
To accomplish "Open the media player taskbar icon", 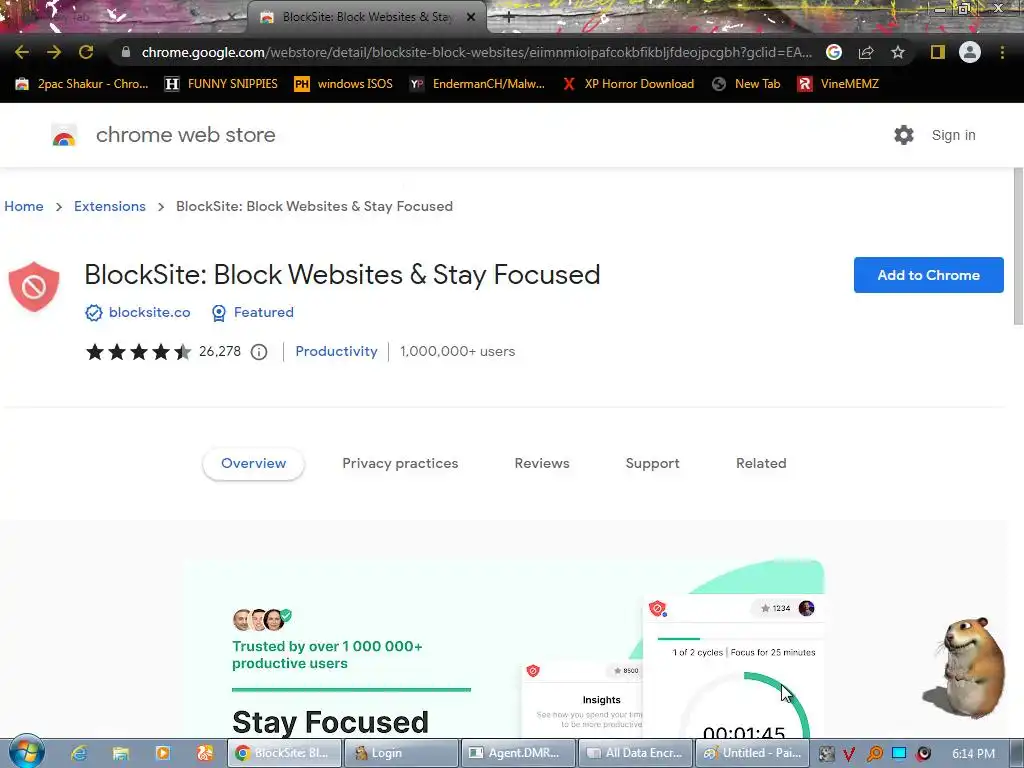I will tap(163, 753).
